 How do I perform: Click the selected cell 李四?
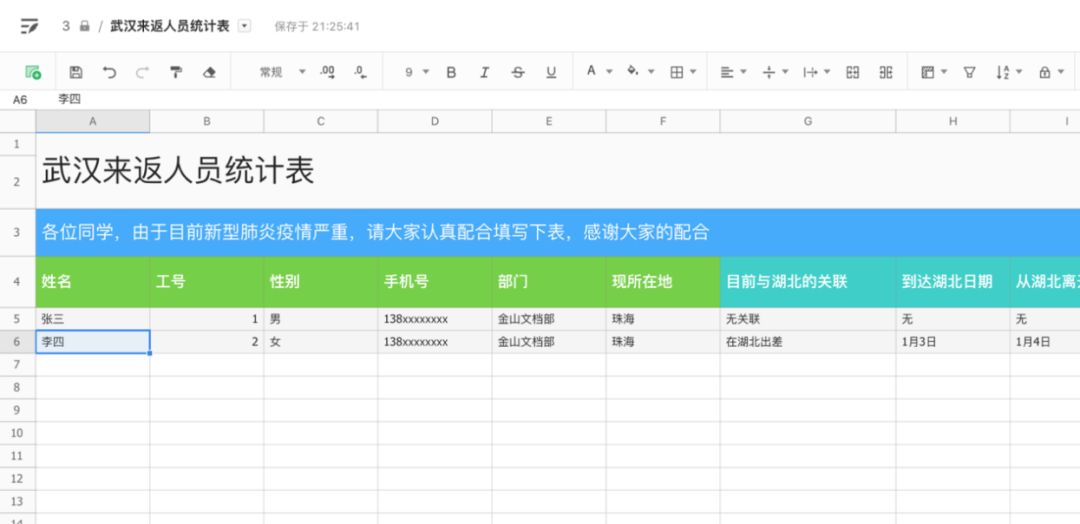pyautogui.click(x=92, y=342)
